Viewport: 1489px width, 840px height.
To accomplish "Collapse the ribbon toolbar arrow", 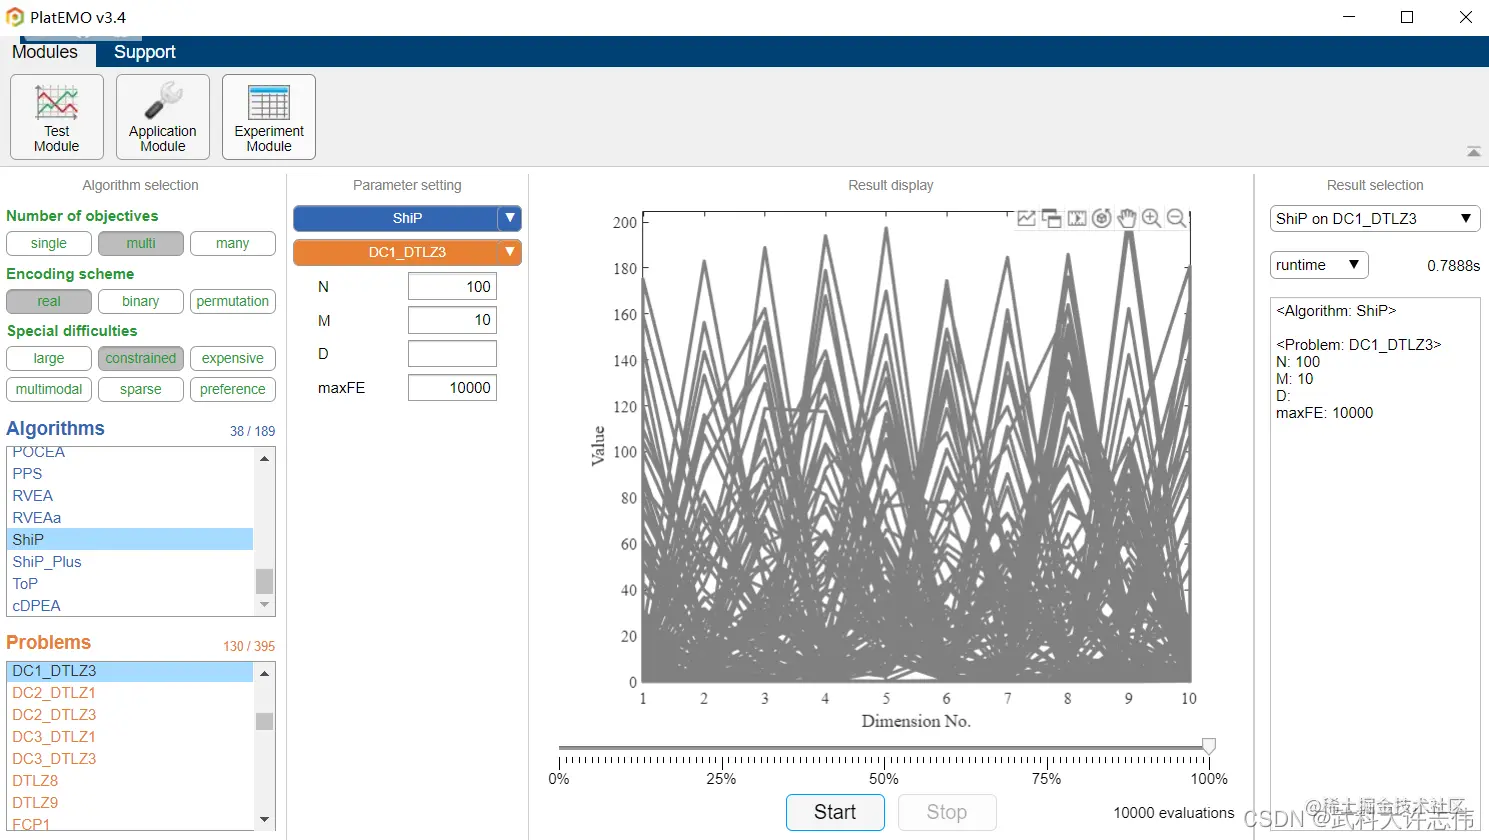I will click(1473, 152).
